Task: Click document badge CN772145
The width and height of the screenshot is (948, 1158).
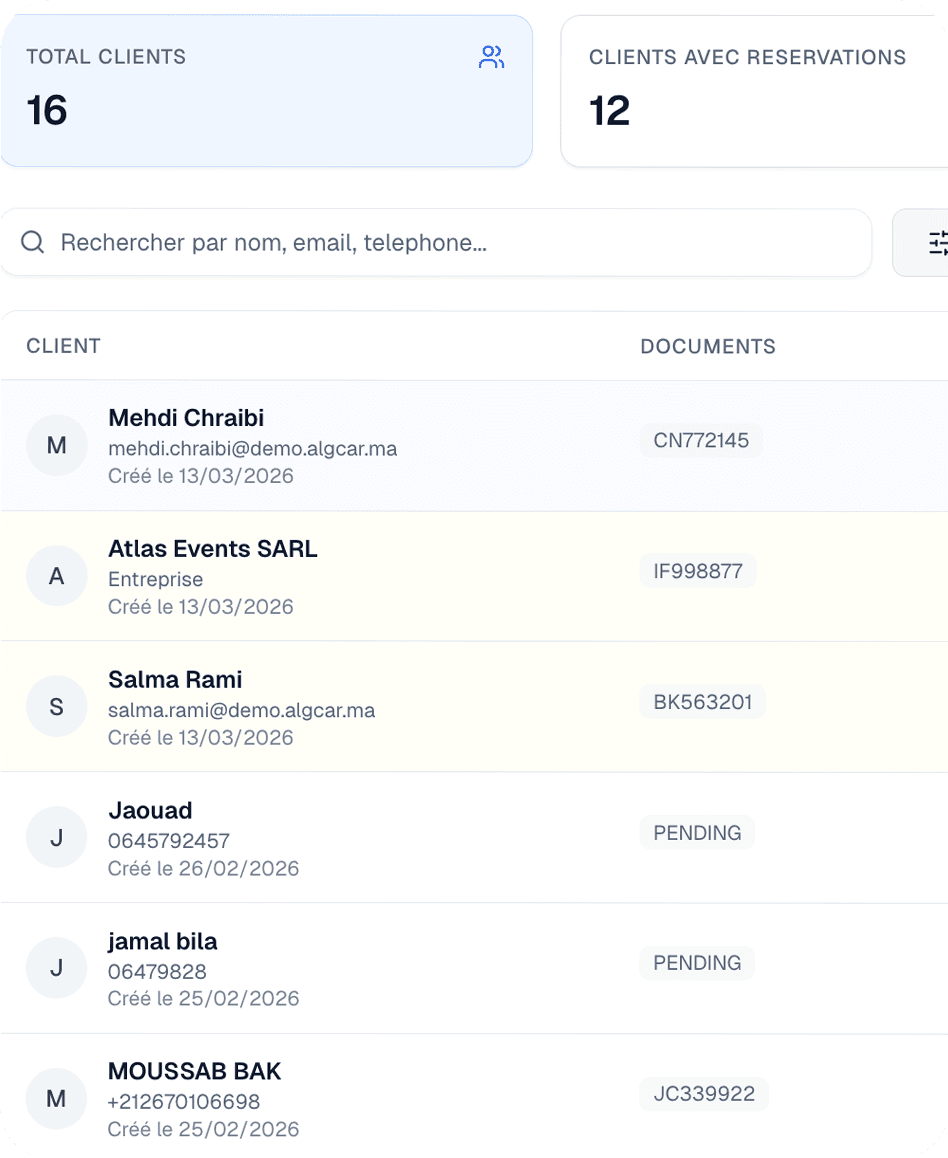Action: (x=701, y=440)
